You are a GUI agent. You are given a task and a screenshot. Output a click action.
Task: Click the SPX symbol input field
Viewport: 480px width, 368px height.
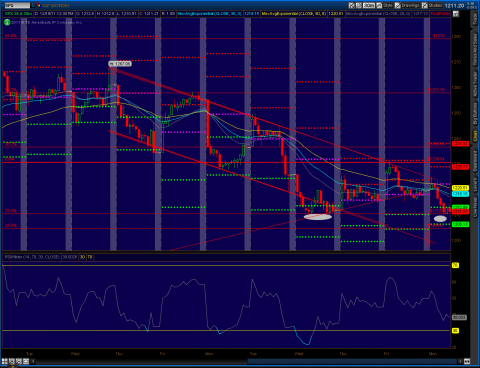(x=17, y=5)
